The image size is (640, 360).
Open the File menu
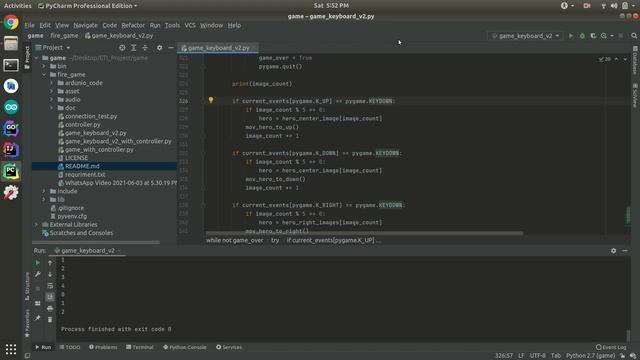pos(29,25)
